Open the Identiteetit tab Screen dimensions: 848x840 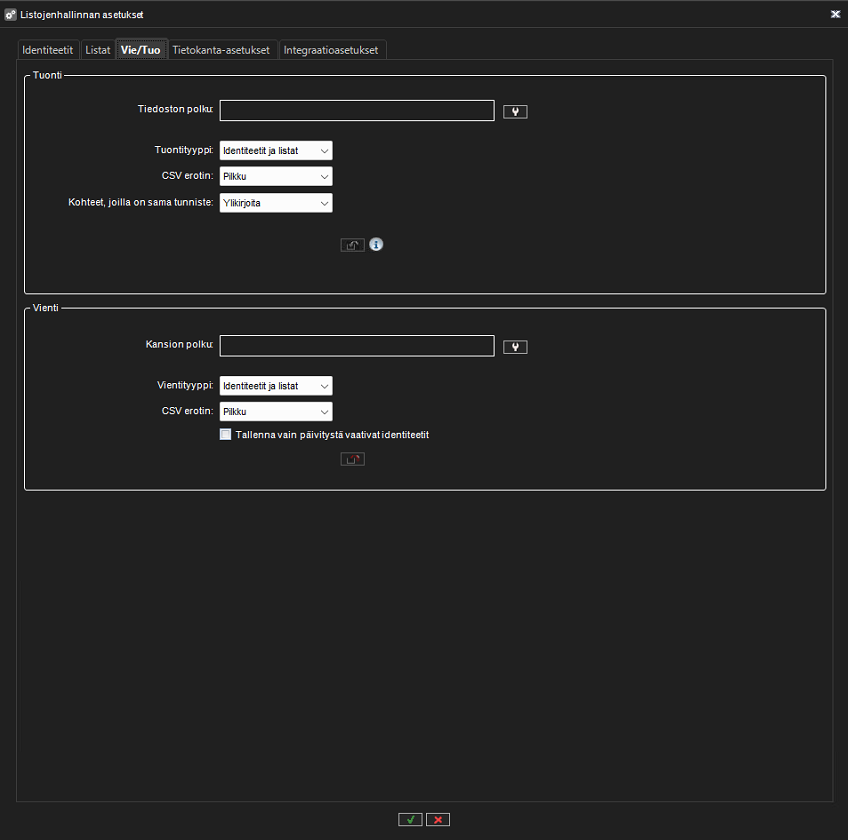(x=48, y=50)
